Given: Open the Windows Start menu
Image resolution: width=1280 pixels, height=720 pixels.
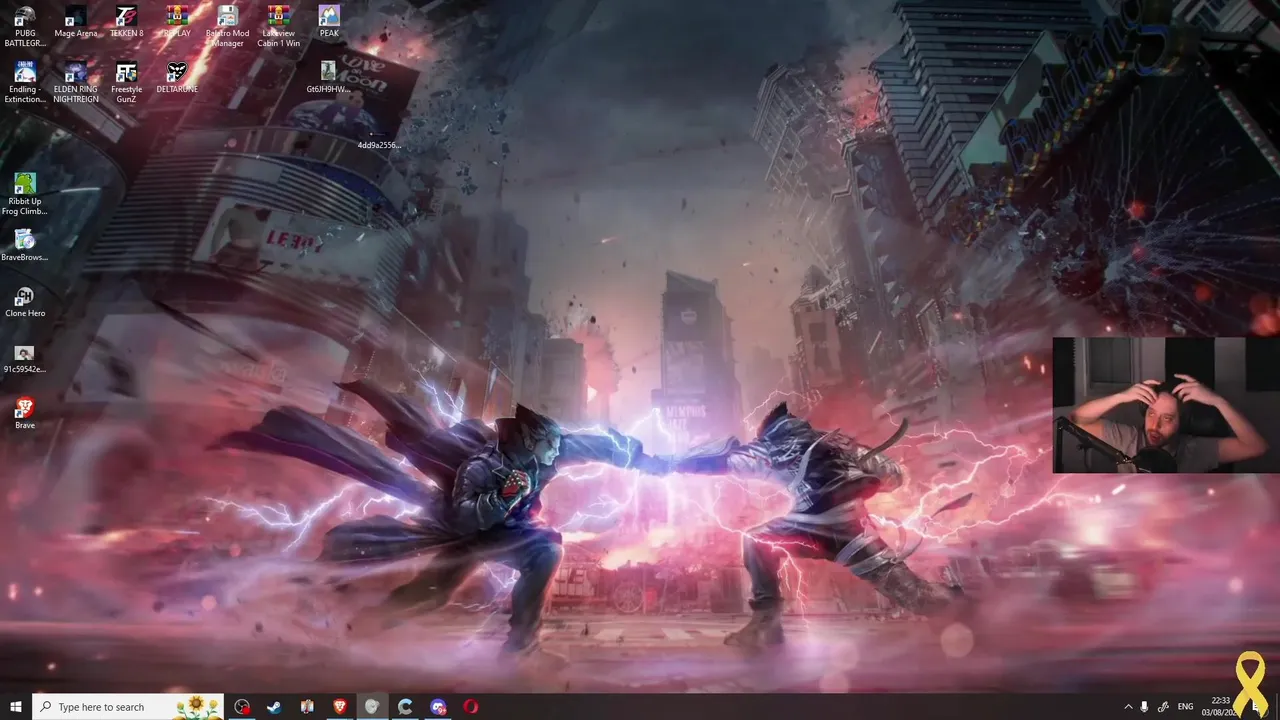Looking at the screenshot, I should point(16,707).
